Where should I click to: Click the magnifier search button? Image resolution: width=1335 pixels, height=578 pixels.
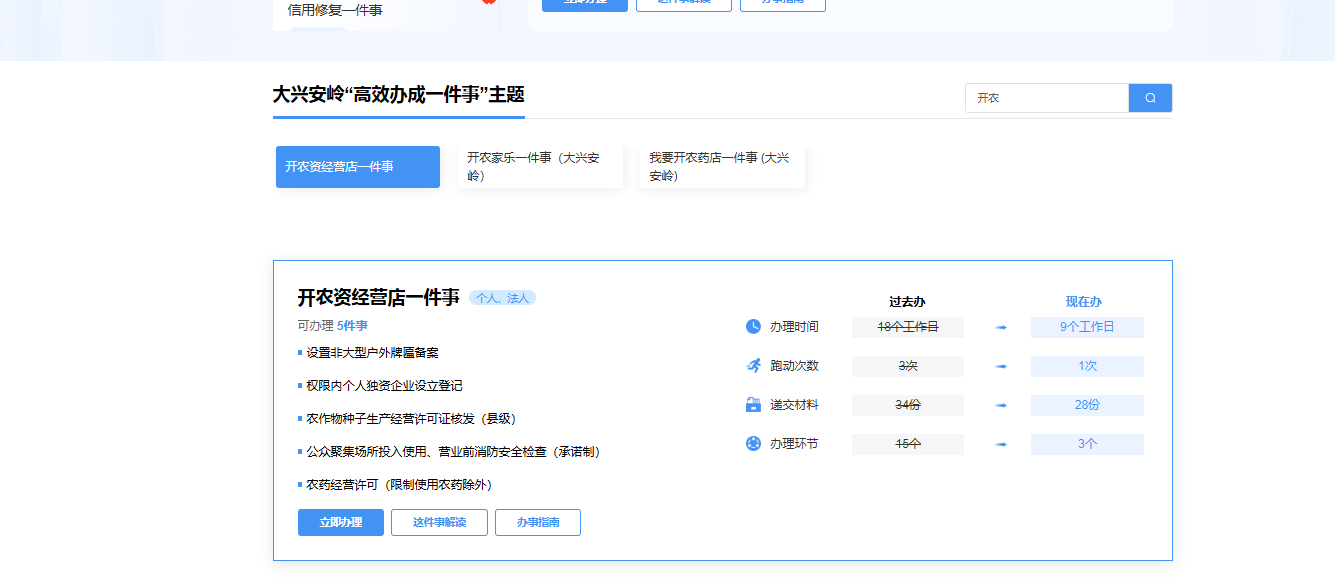(1150, 98)
